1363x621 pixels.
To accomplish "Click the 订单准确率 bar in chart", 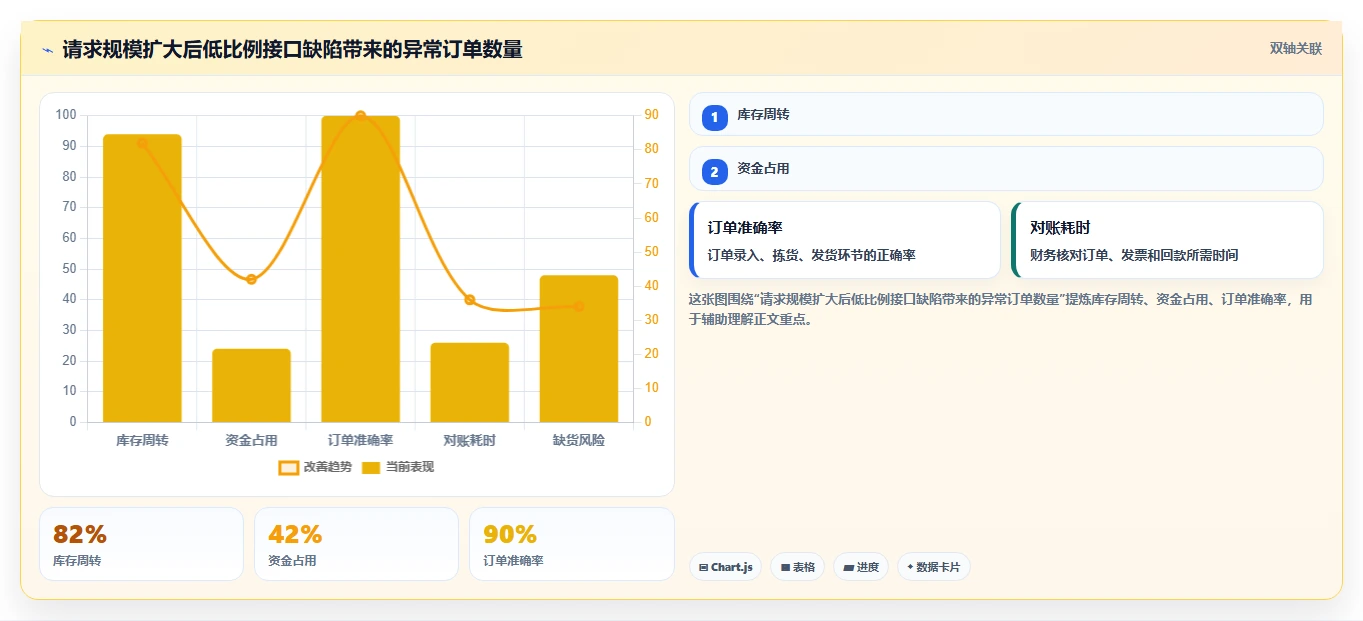I will [x=360, y=269].
